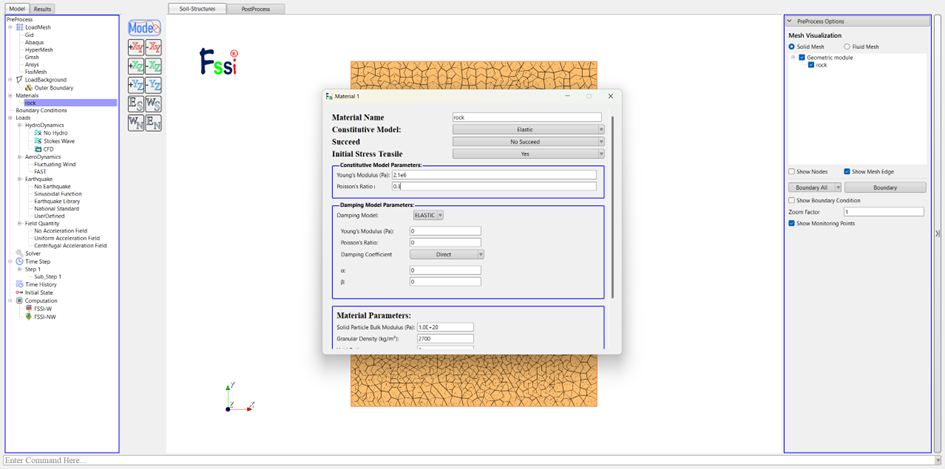Image resolution: width=945 pixels, height=469 pixels.
Task: Select Abaqus under LoadMesh
Action: [x=34, y=42]
